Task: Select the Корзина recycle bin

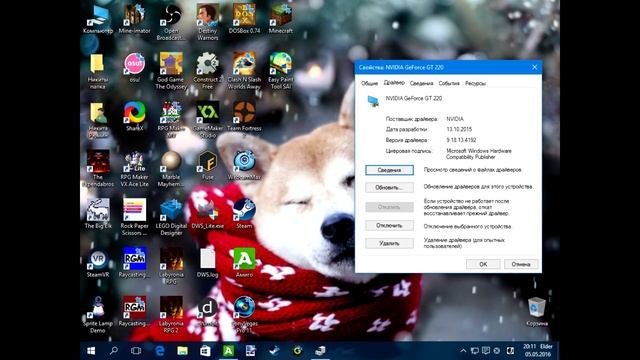Action: 537,311
